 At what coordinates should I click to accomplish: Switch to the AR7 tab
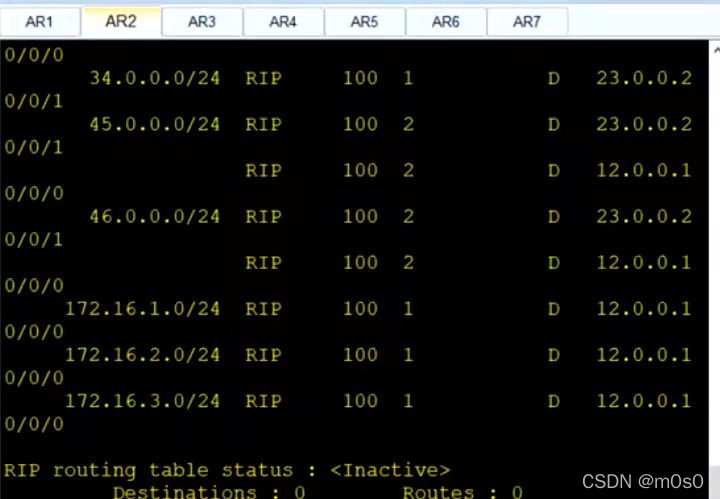(527, 22)
